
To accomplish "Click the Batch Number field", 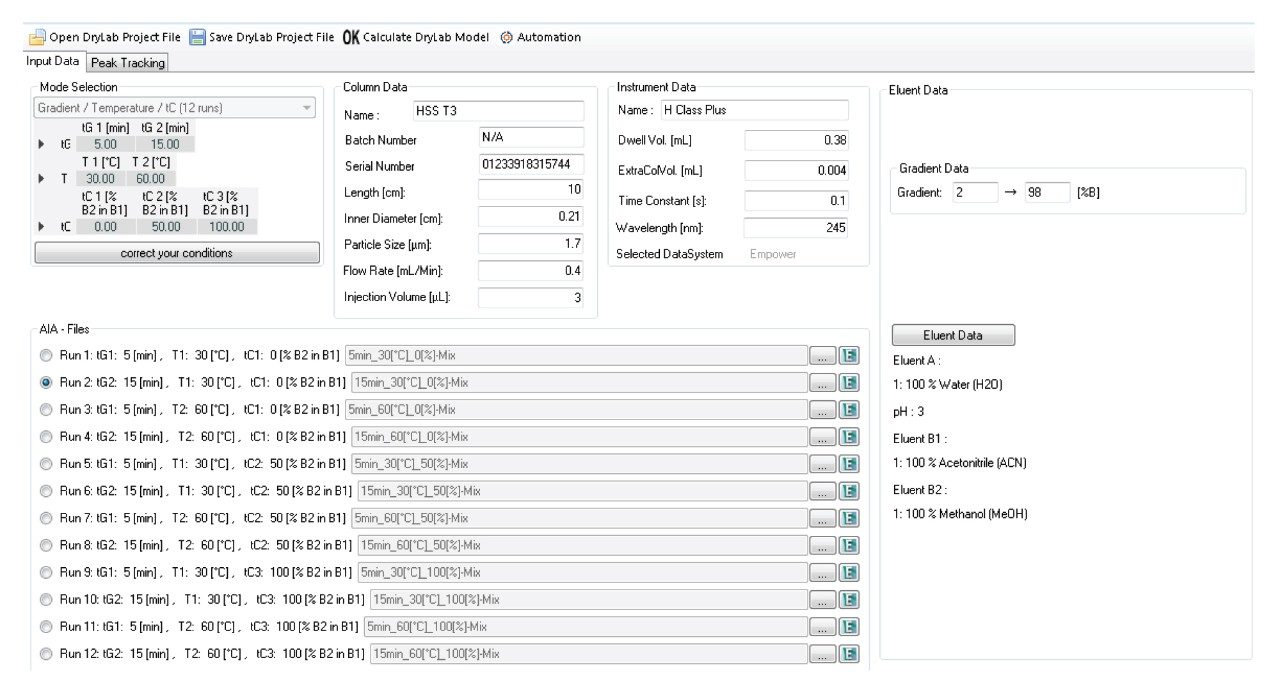I will (531, 137).
